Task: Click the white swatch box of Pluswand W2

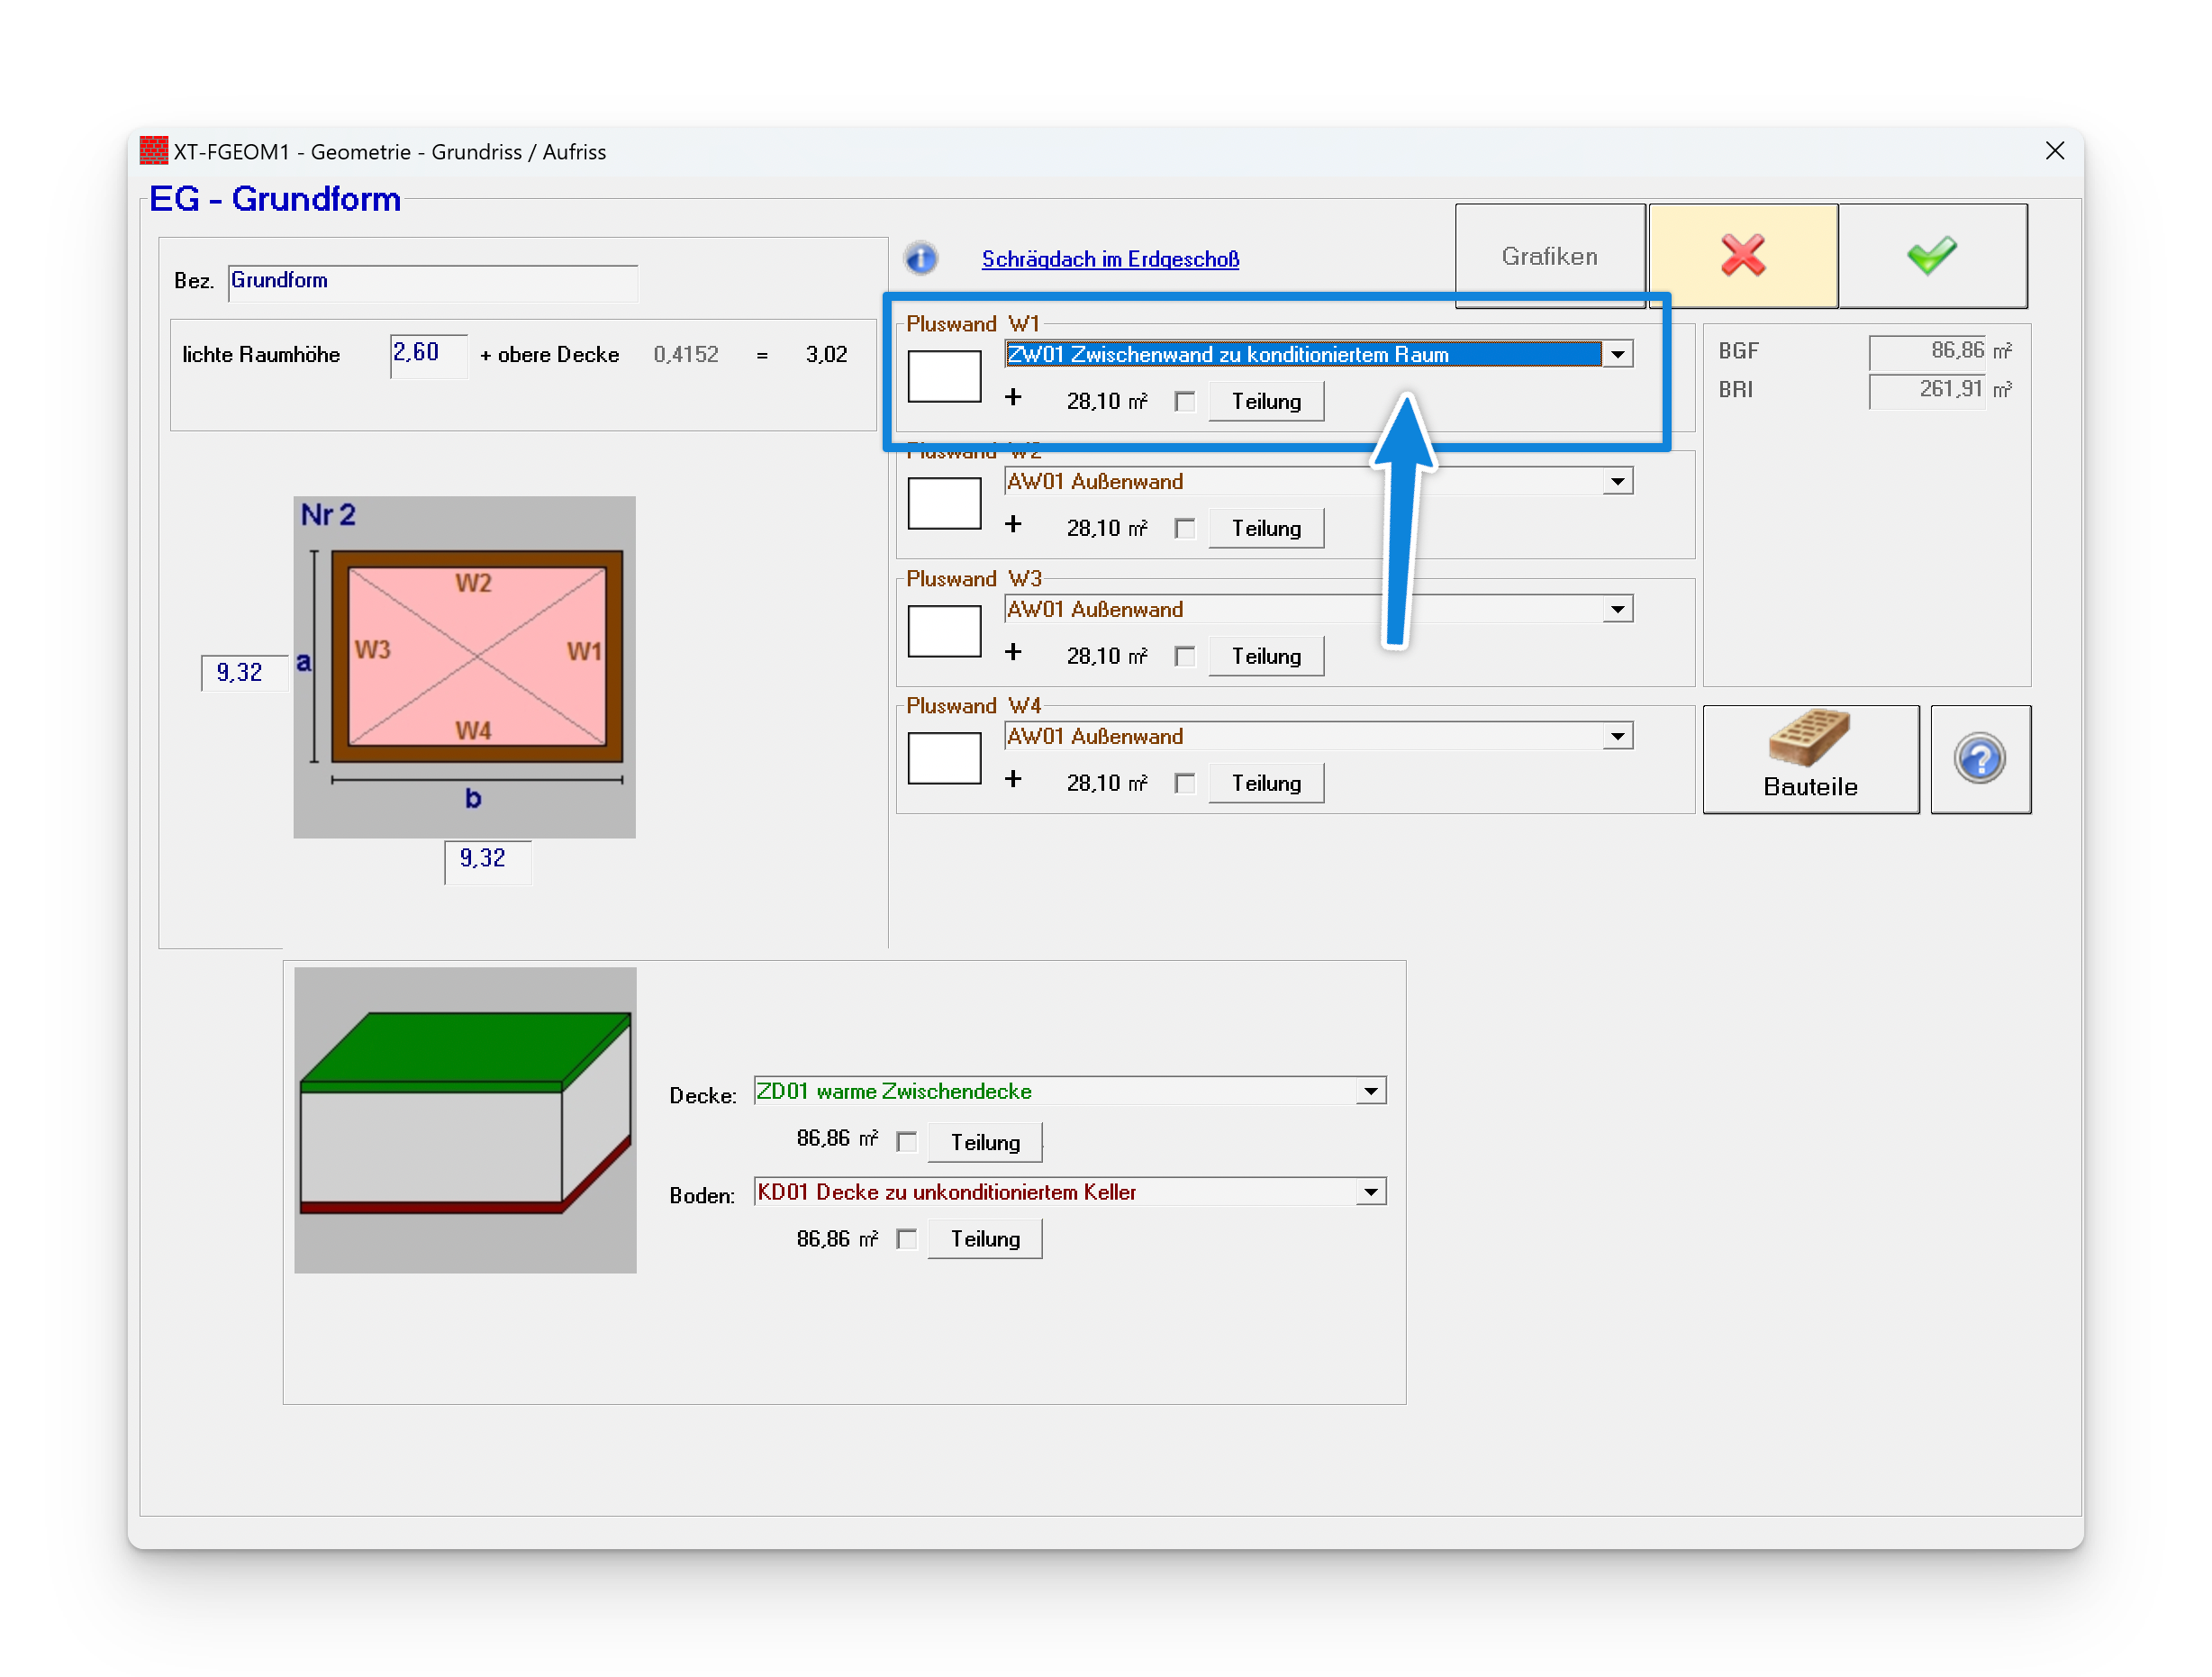Action: point(944,503)
